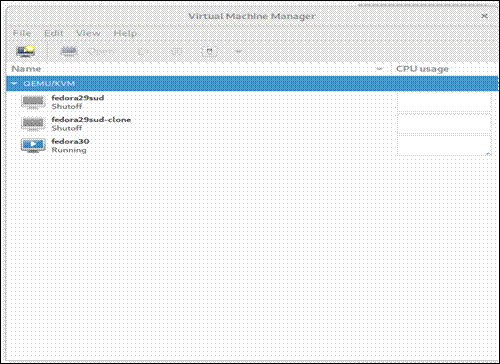This screenshot has height=364, width=500.
Task: Click the fedora30 CPU usage graph
Action: [x=444, y=145]
